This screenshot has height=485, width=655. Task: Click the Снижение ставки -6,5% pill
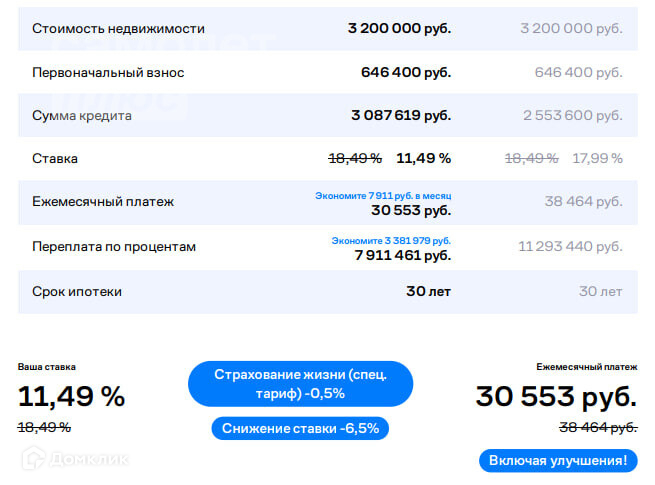[x=300, y=428]
